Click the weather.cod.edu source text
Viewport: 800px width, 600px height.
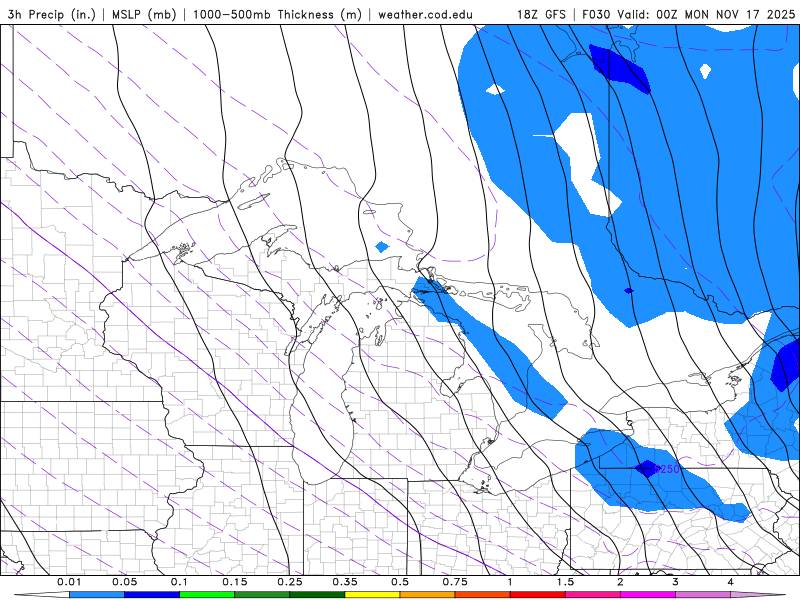[425, 15]
